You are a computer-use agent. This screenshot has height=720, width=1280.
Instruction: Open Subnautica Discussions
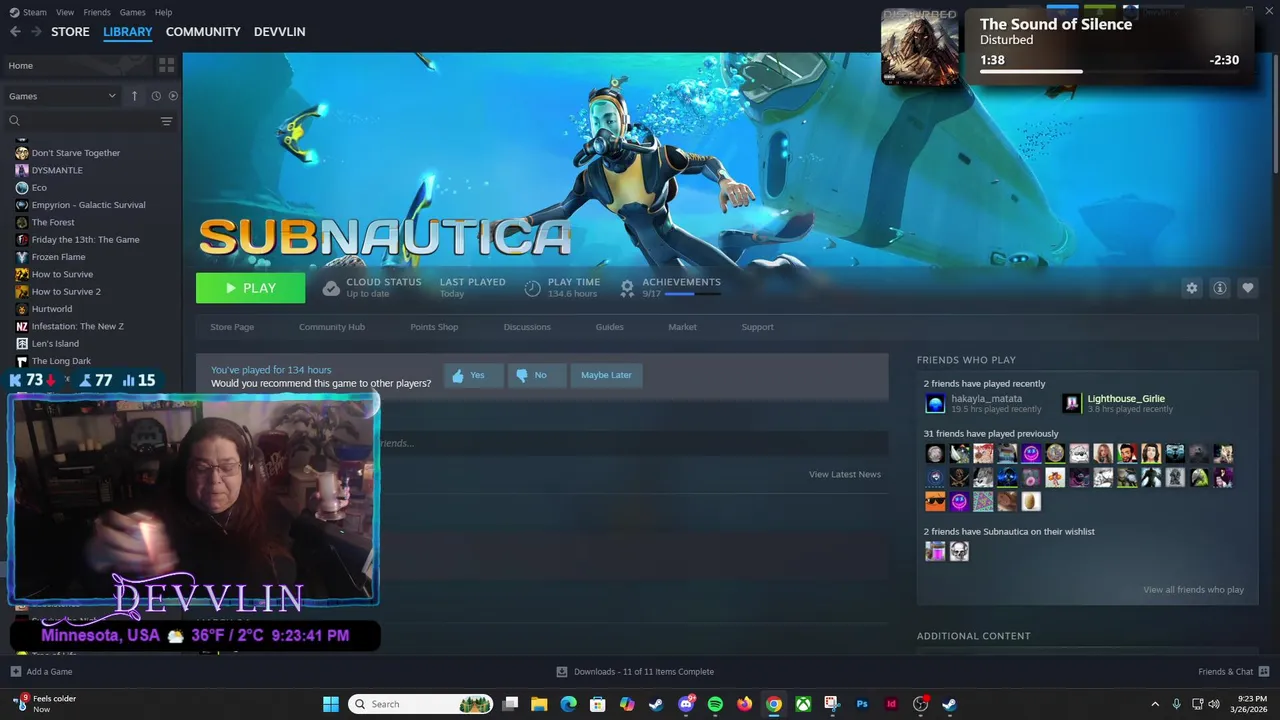click(527, 327)
